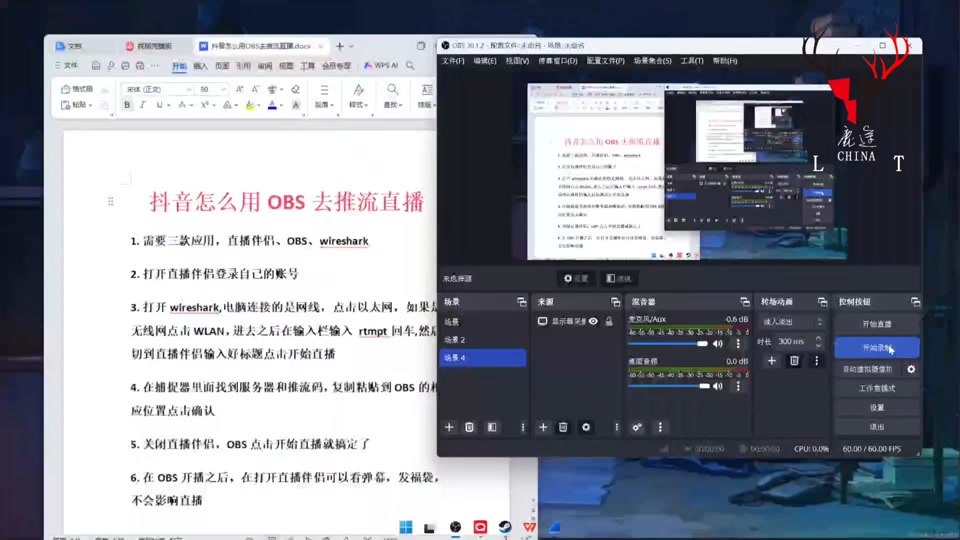
Task: Open advanced audio properties gears icon in mixer
Action: (x=637, y=427)
